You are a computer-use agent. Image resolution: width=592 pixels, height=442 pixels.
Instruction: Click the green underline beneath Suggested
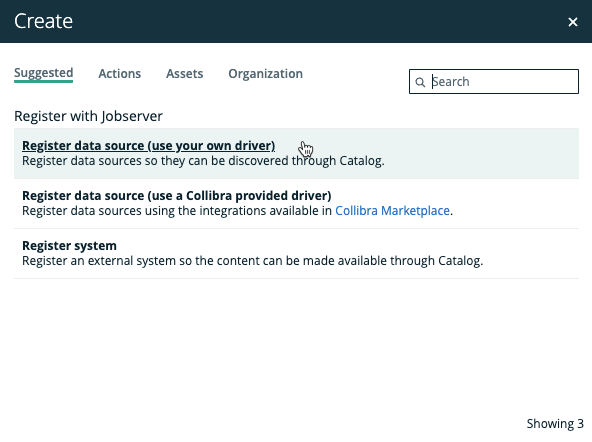(43, 81)
